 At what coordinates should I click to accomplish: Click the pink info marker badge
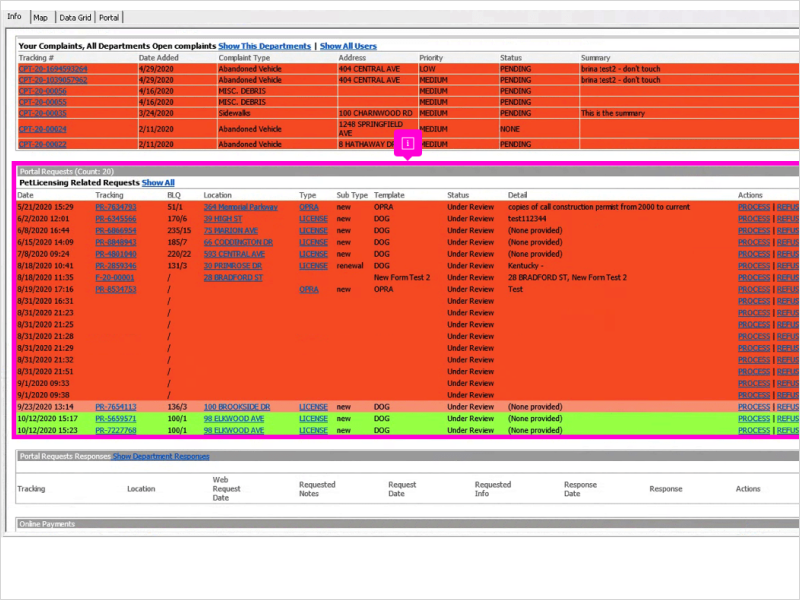point(407,144)
